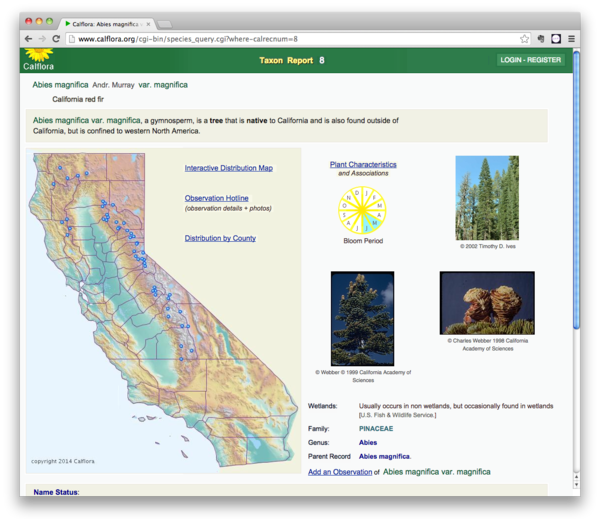Open the Chrome hamburger menu
Viewport: 600px width, 519px height.
tap(571, 39)
